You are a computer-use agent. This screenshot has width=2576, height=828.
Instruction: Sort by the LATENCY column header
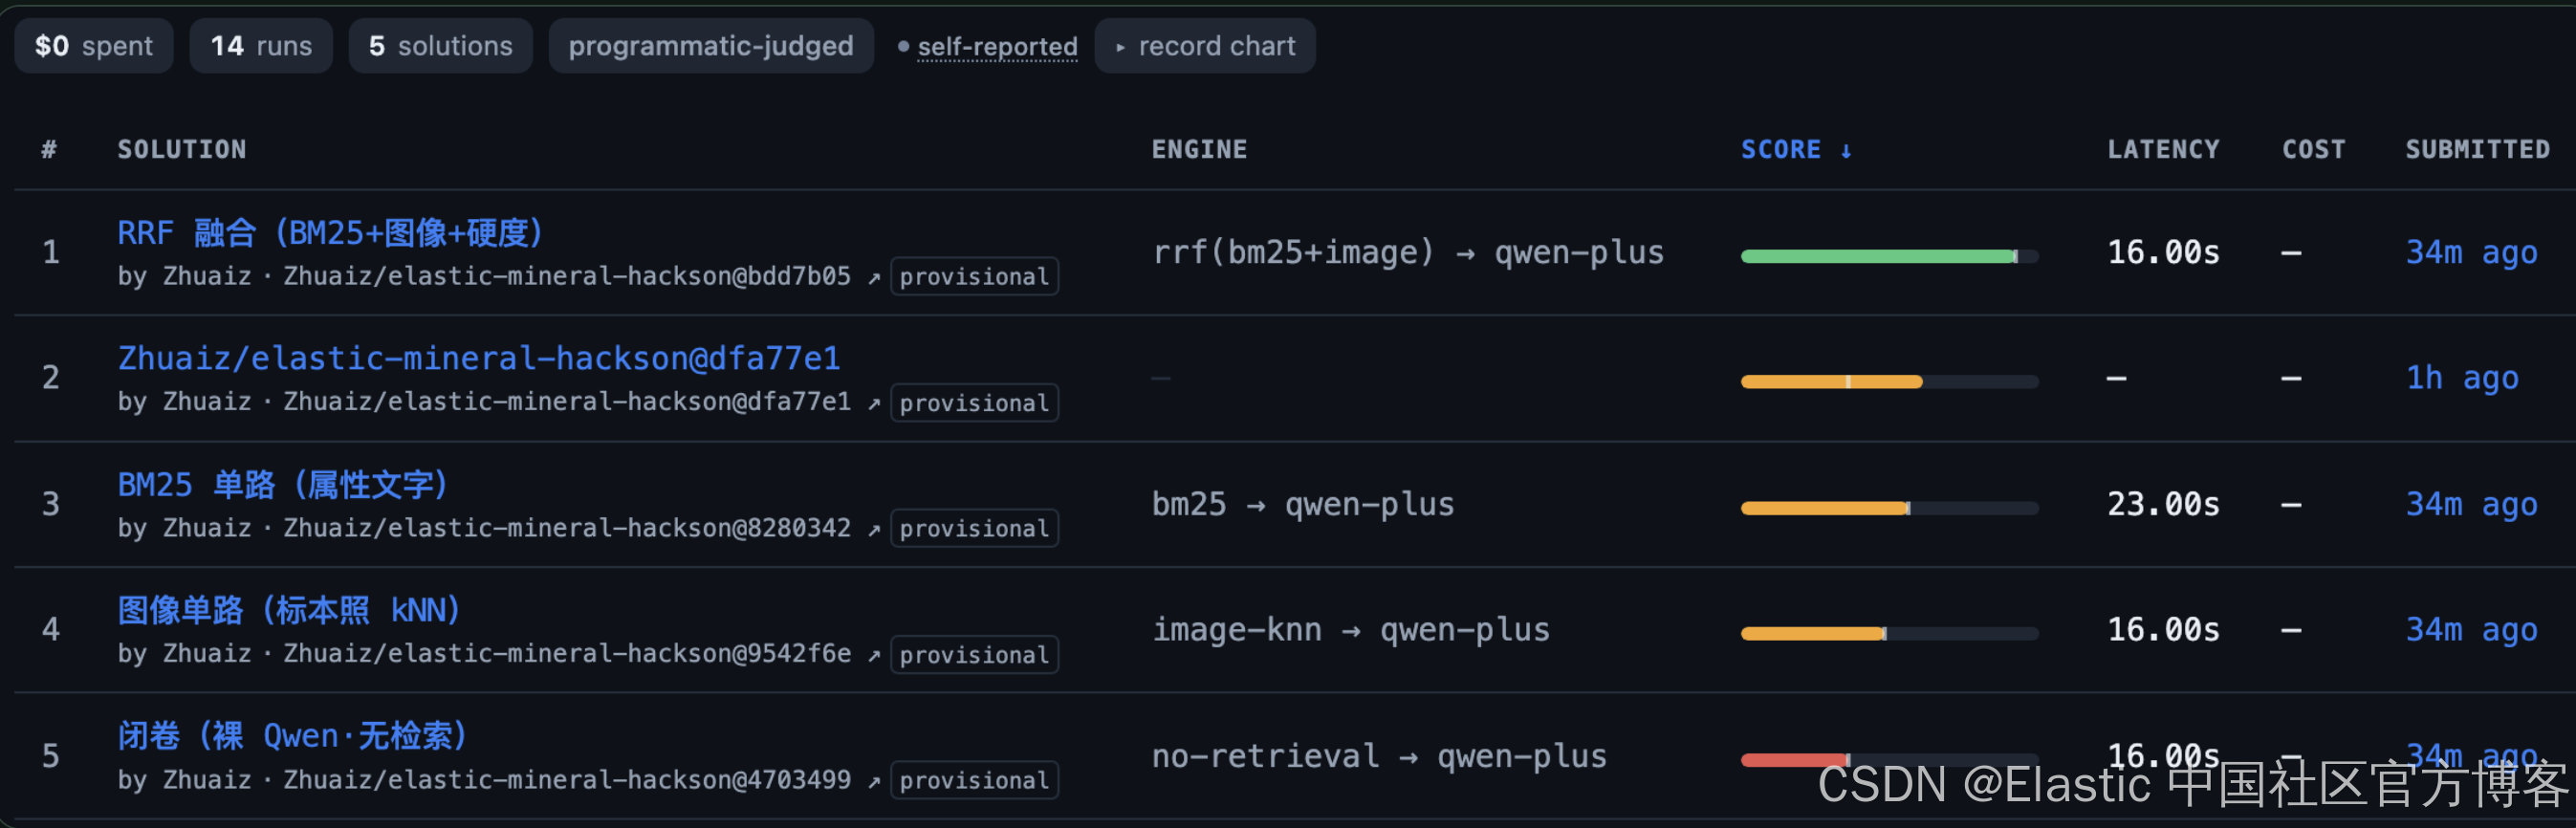(2163, 150)
